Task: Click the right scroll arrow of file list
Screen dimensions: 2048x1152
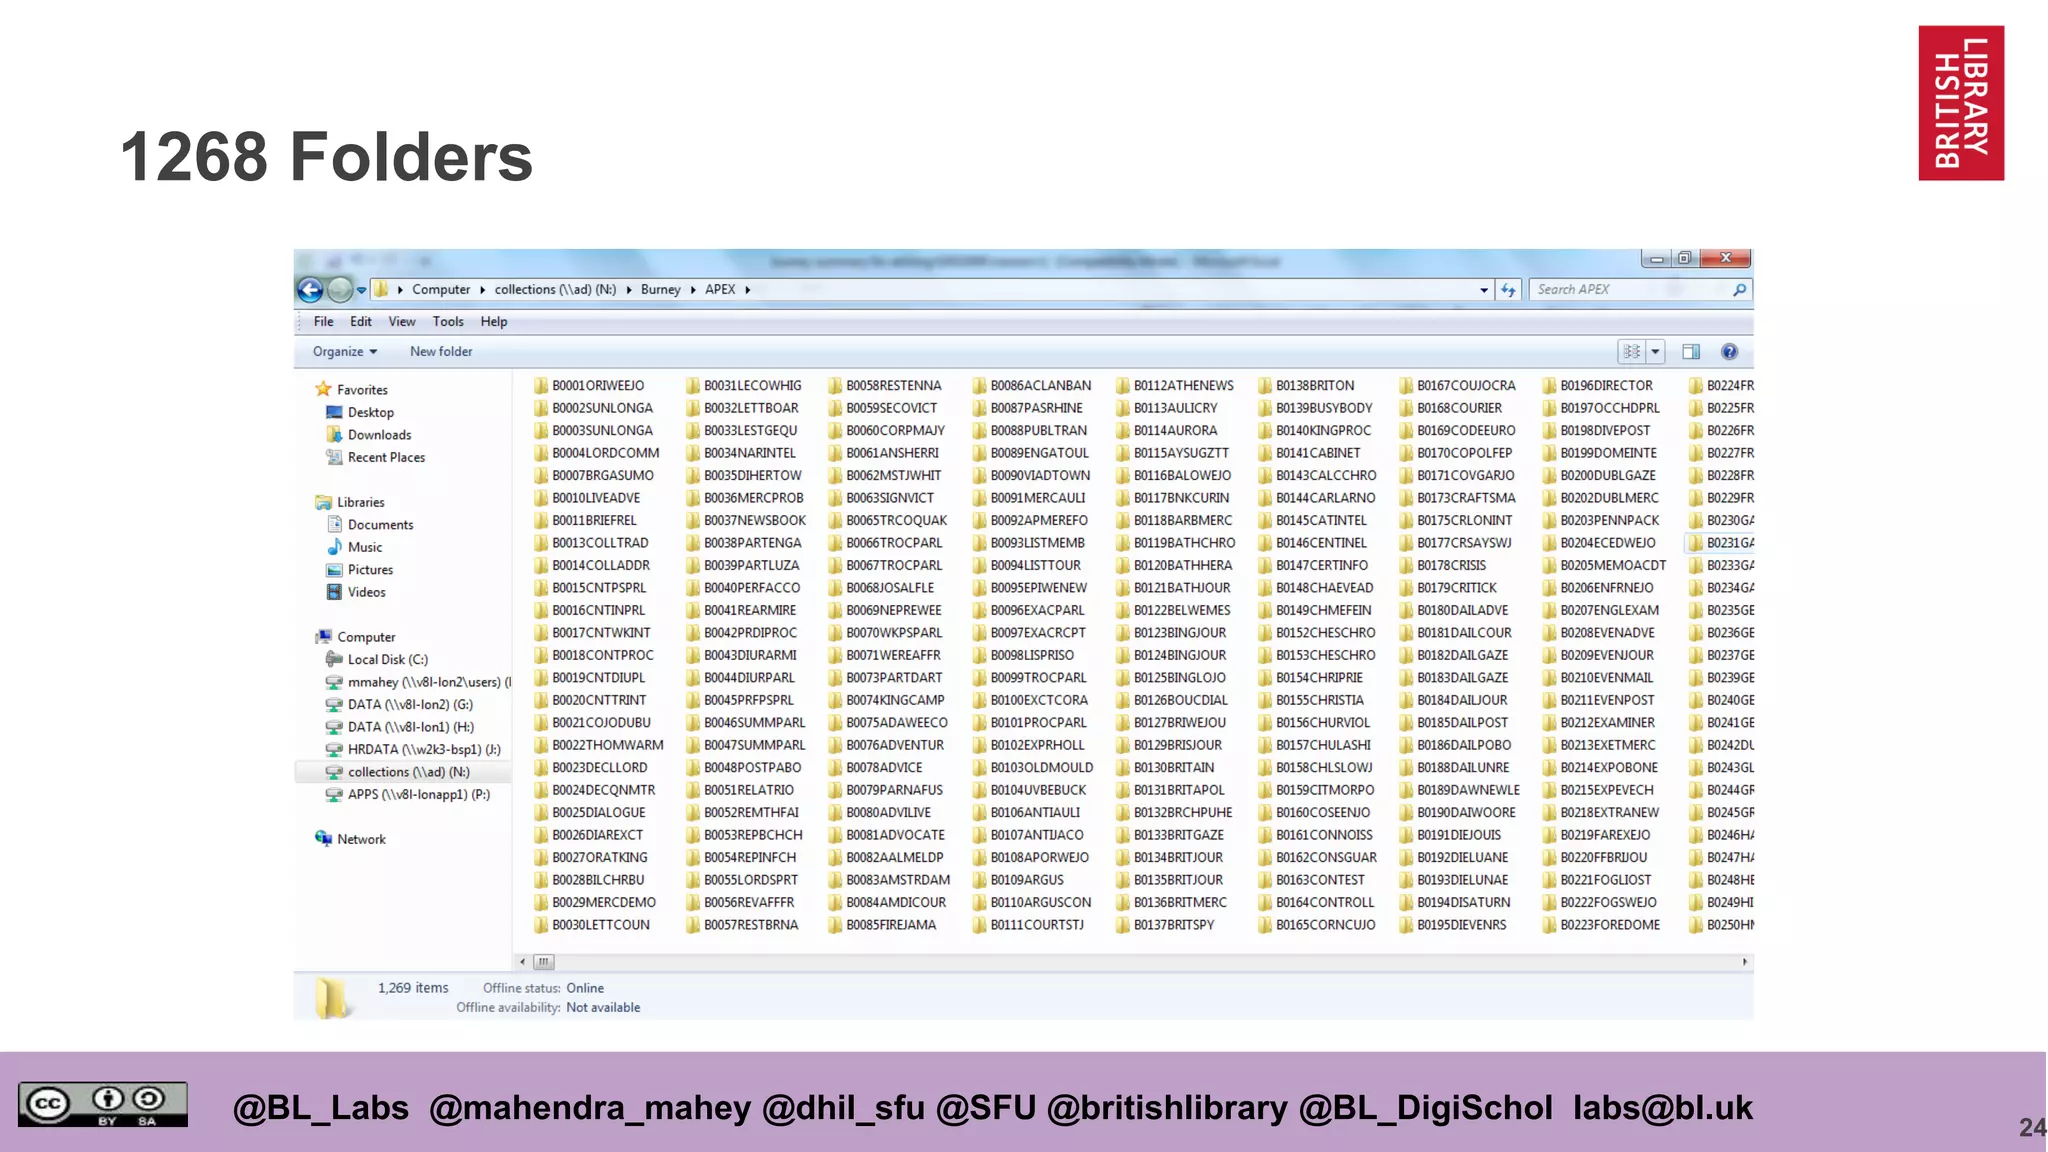Action: pos(1745,962)
